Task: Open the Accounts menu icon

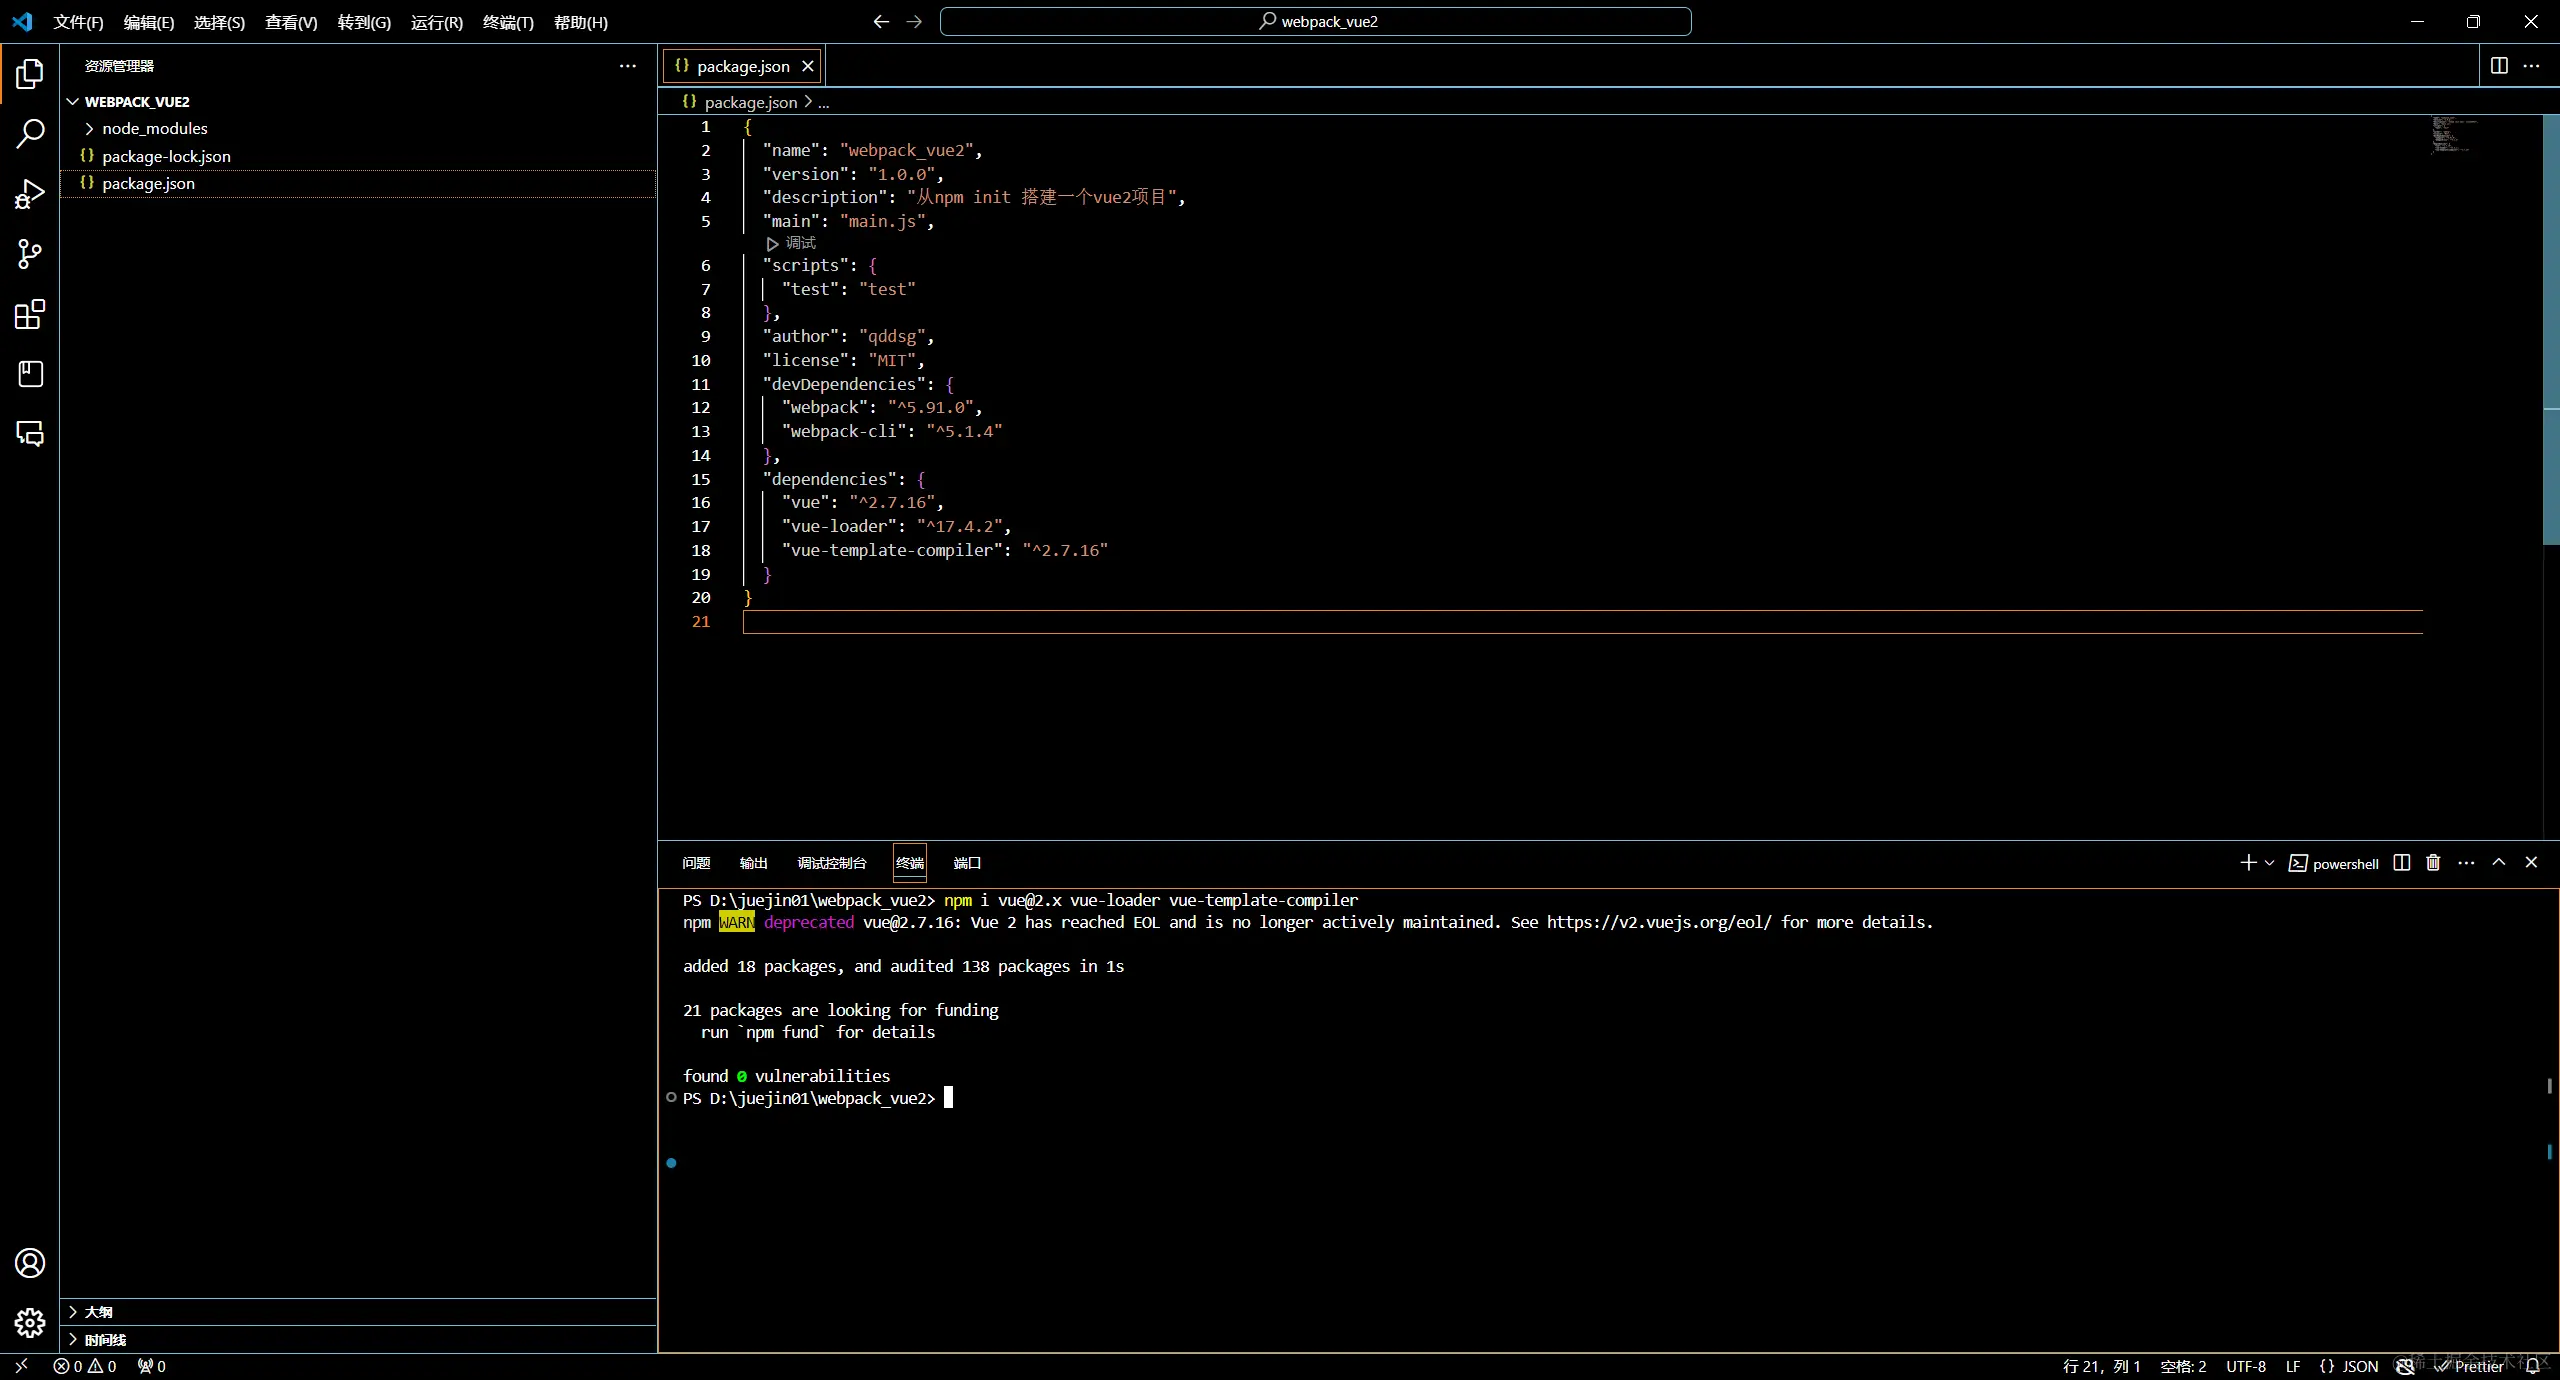Action: point(30,1263)
